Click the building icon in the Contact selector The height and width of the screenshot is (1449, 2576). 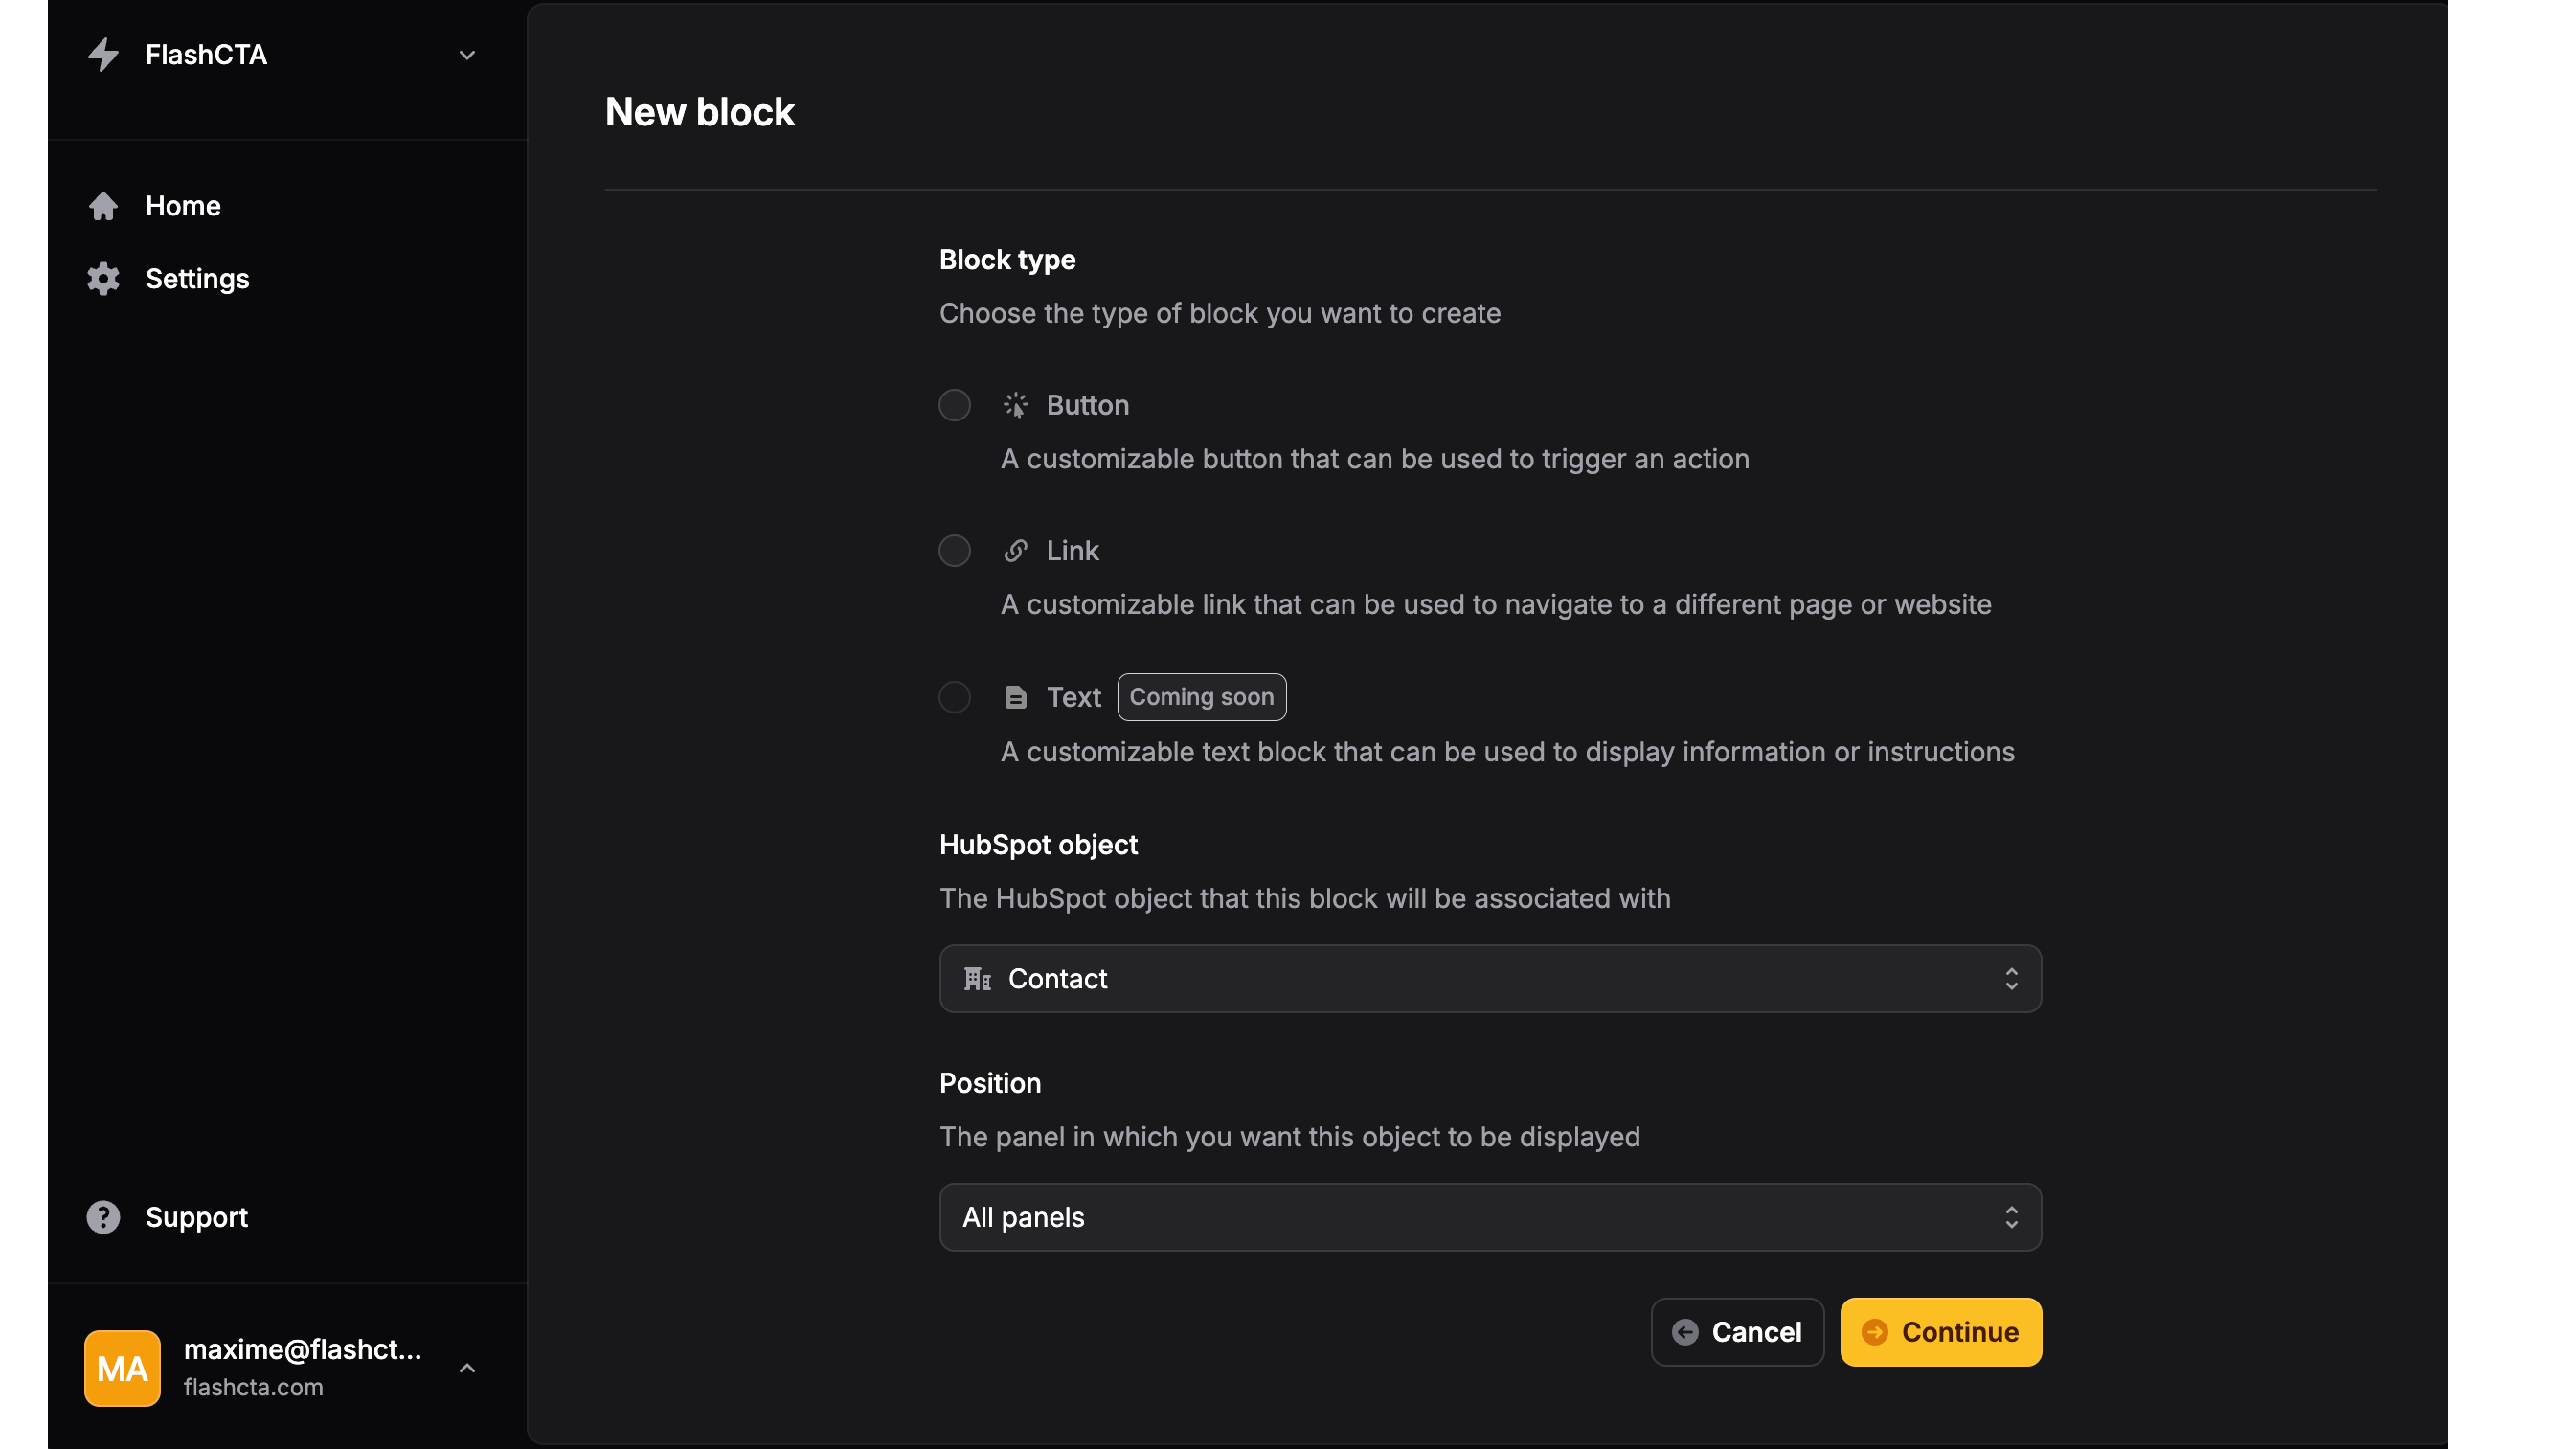977,978
